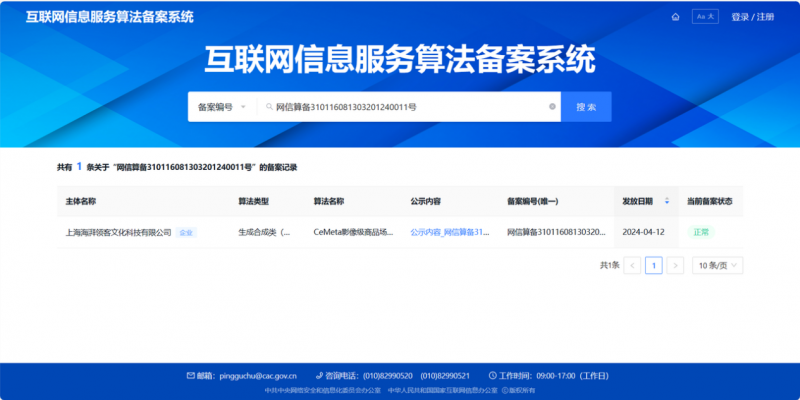Click 备案编号(唯一) column header
Viewport: 800px width, 400px height.
(533, 202)
